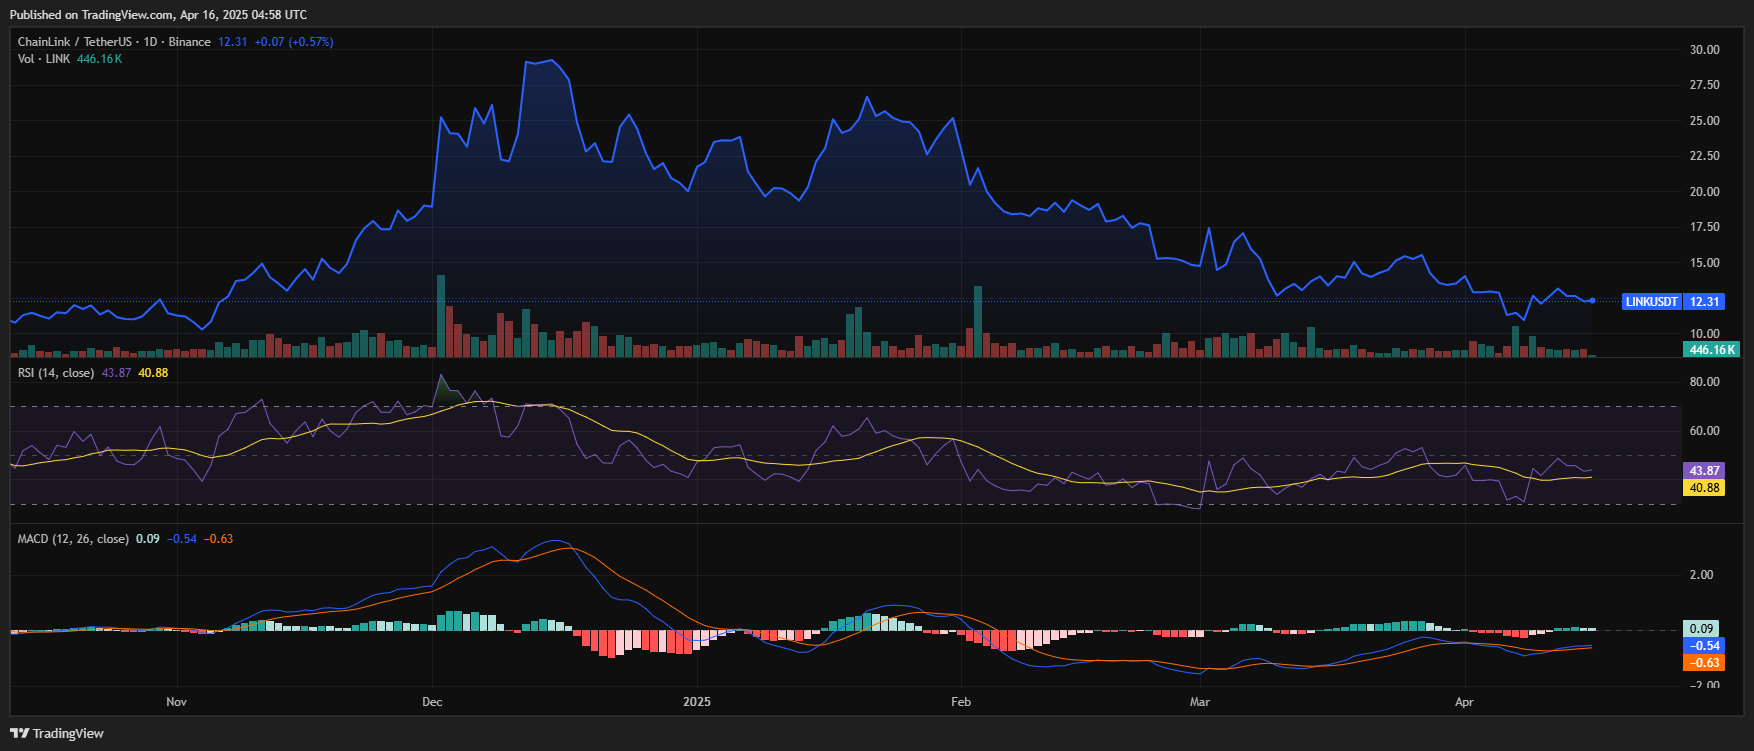Image resolution: width=1754 pixels, height=751 pixels.
Task: Click the TradingView logo at bottom left
Action: coord(57,733)
